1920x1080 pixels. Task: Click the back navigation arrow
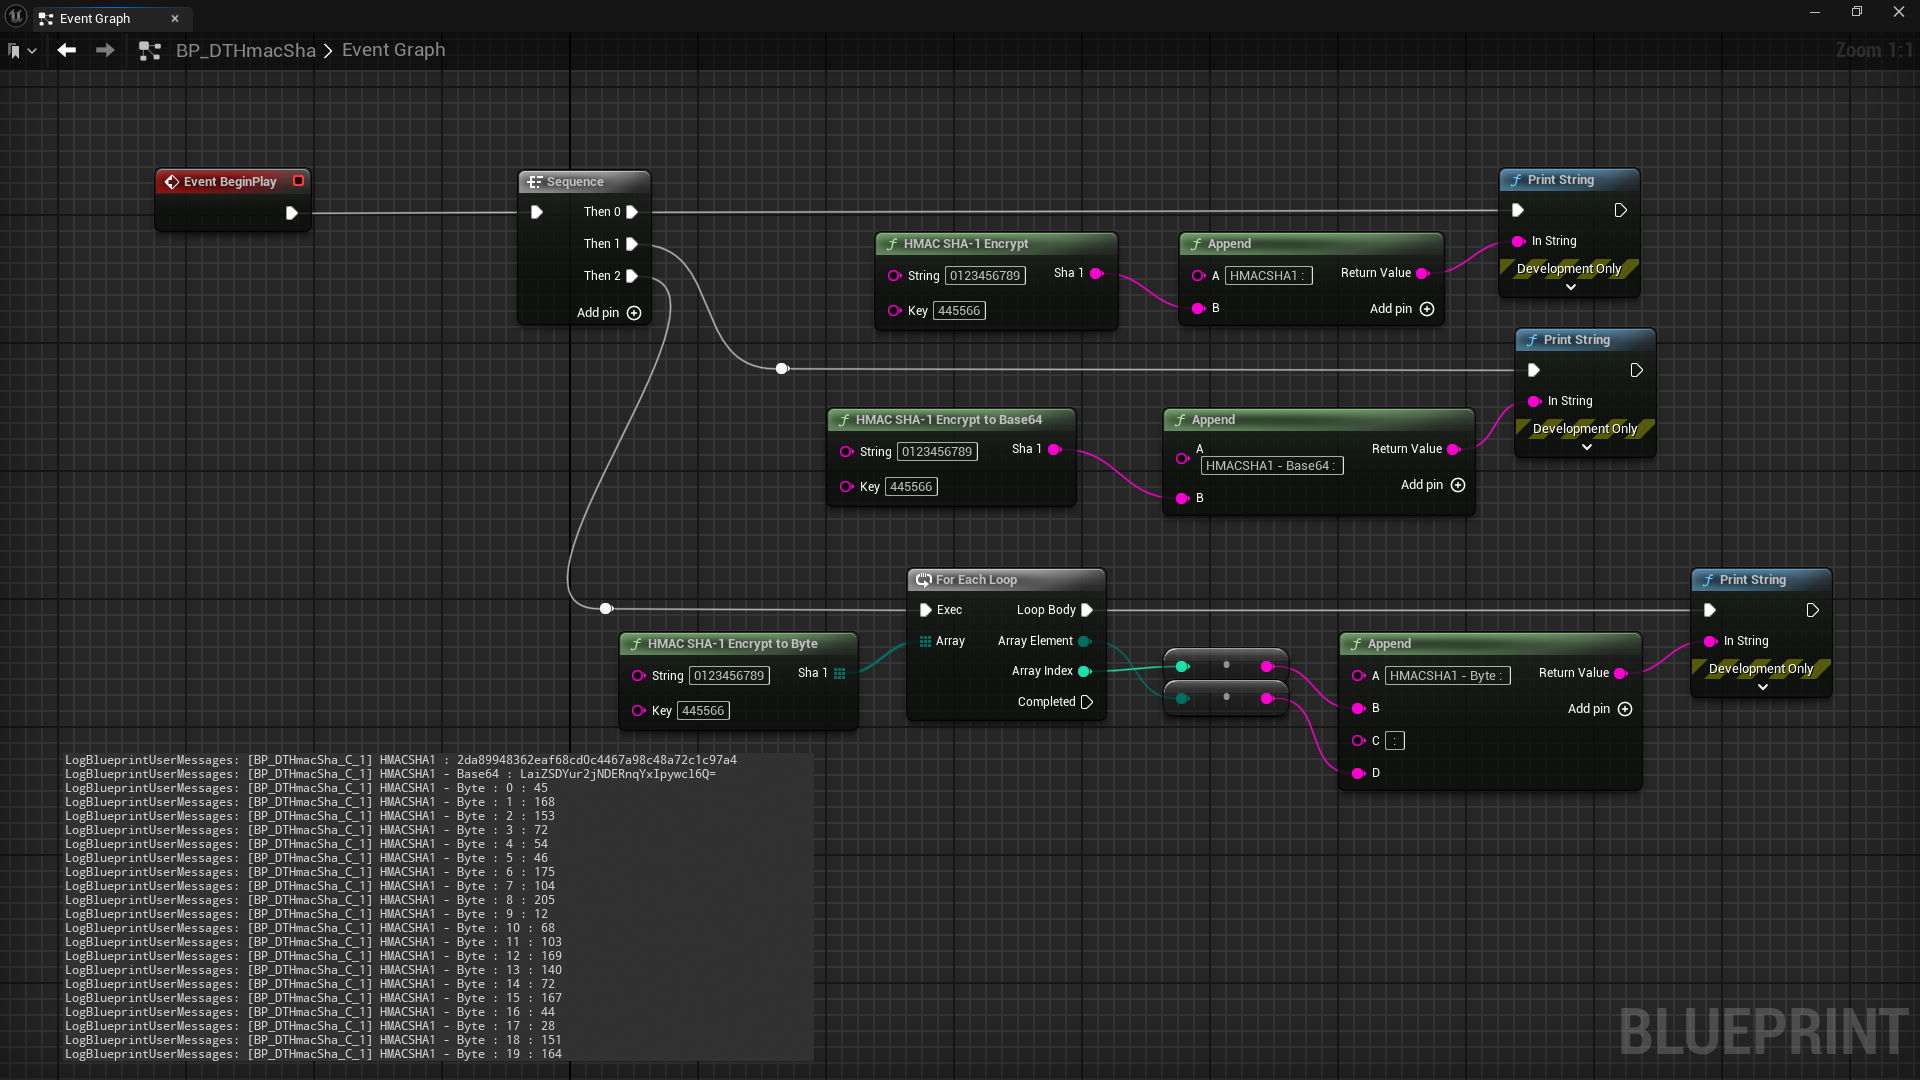tap(67, 50)
